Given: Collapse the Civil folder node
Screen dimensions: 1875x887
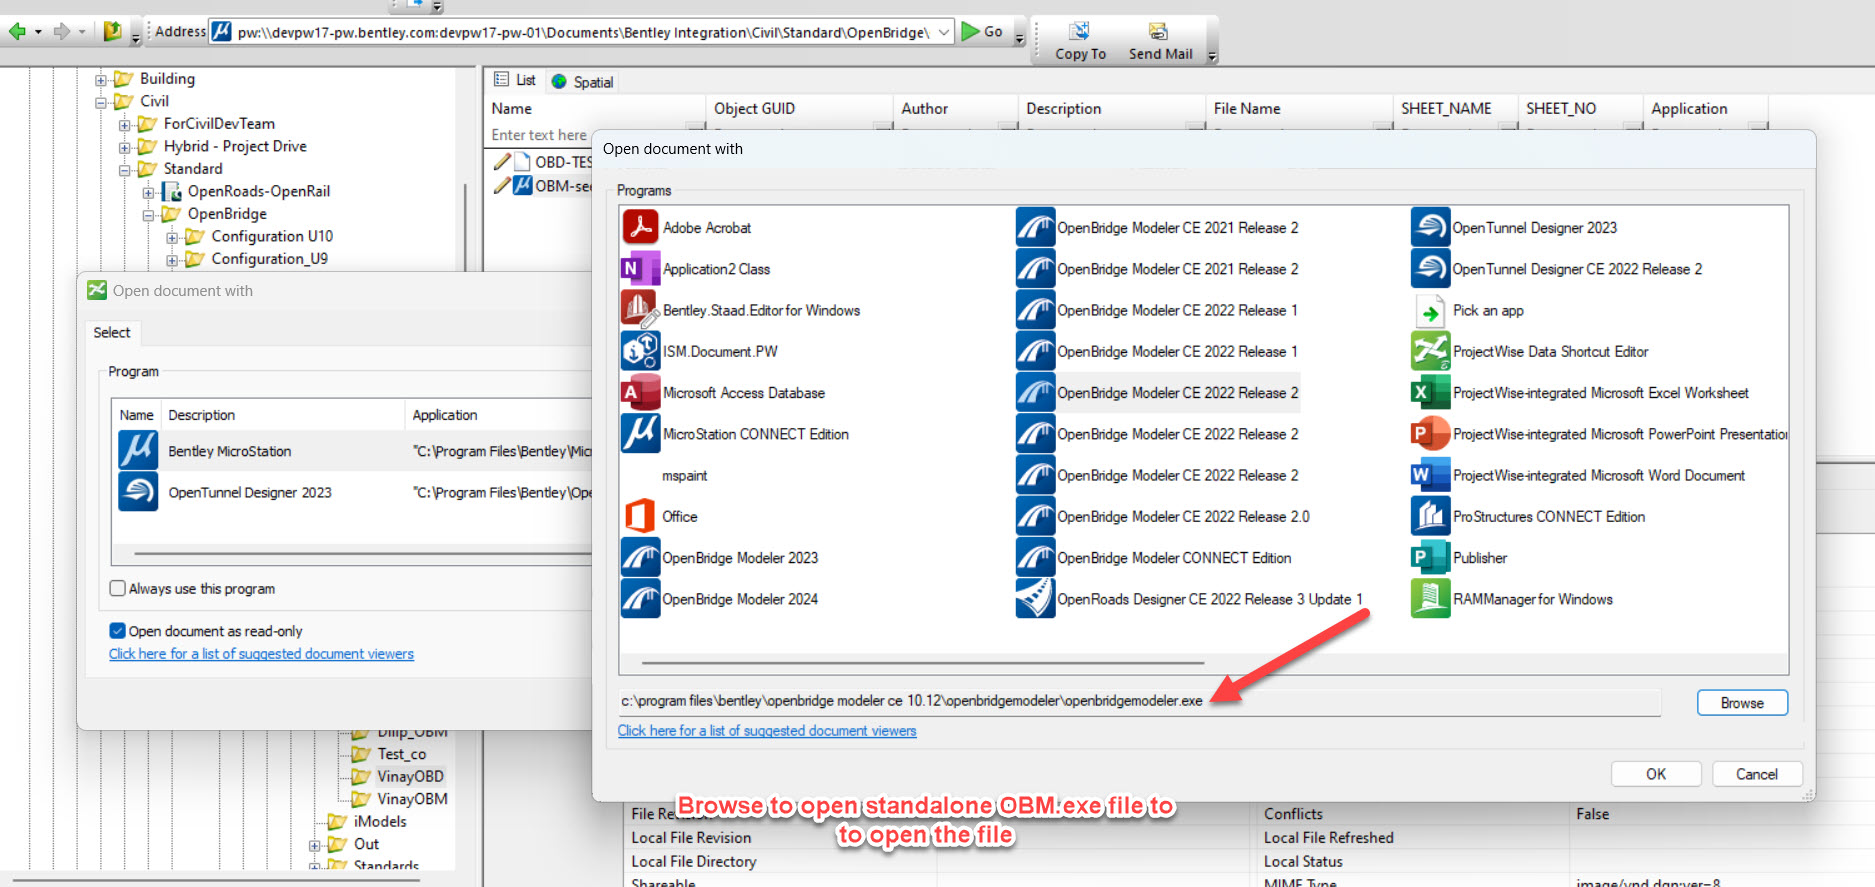Looking at the screenshot, I should (x=101, y=101).
